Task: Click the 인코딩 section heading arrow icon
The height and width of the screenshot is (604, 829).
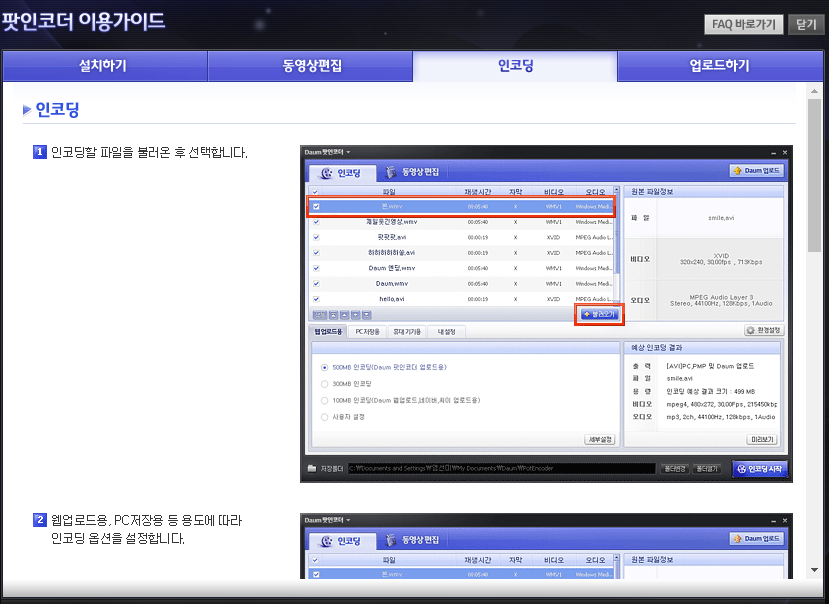Action: pyautogui.click(x=27, y=110)
